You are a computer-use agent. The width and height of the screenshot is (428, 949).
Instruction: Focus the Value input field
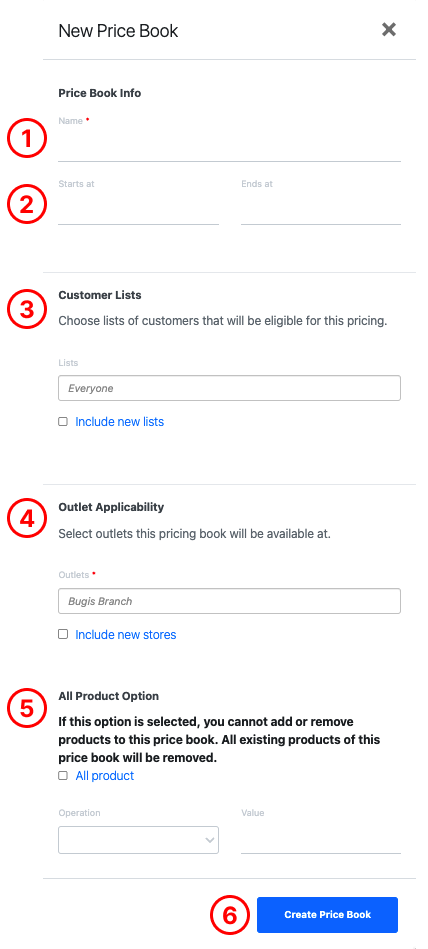click(x=321, y=839)
